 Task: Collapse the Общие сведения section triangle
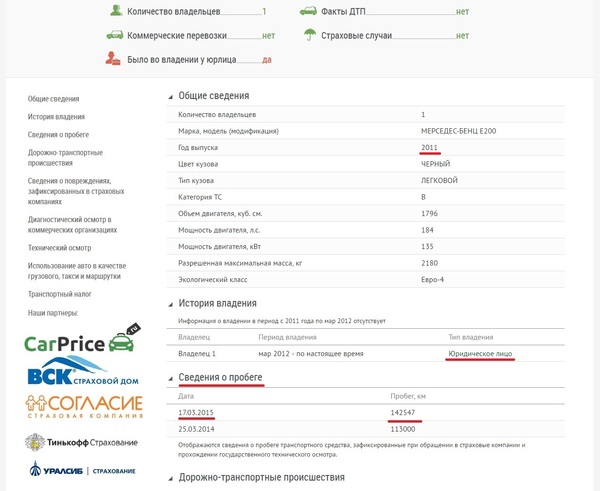tap(171, 97)
